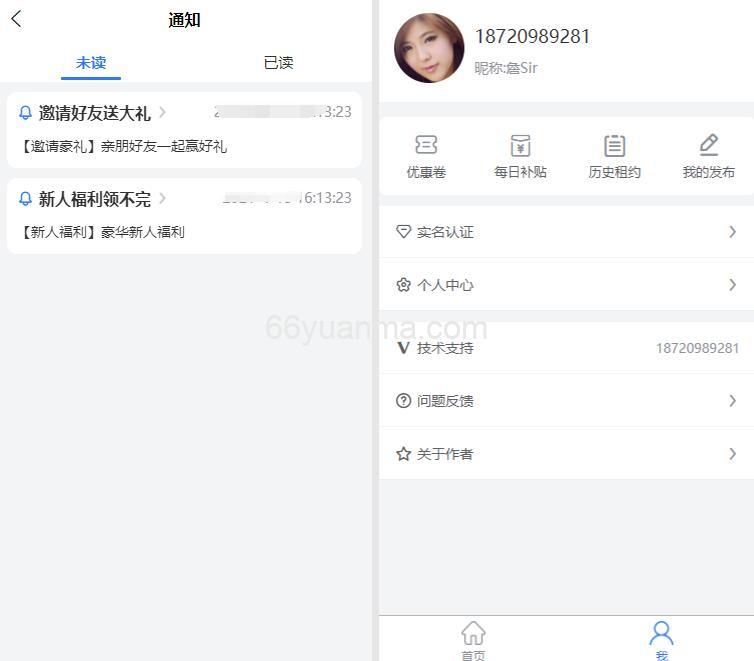Open the 邀请好友送大礼 notification title
Viewport: 754px width, 661px height.
click(94, 113)
